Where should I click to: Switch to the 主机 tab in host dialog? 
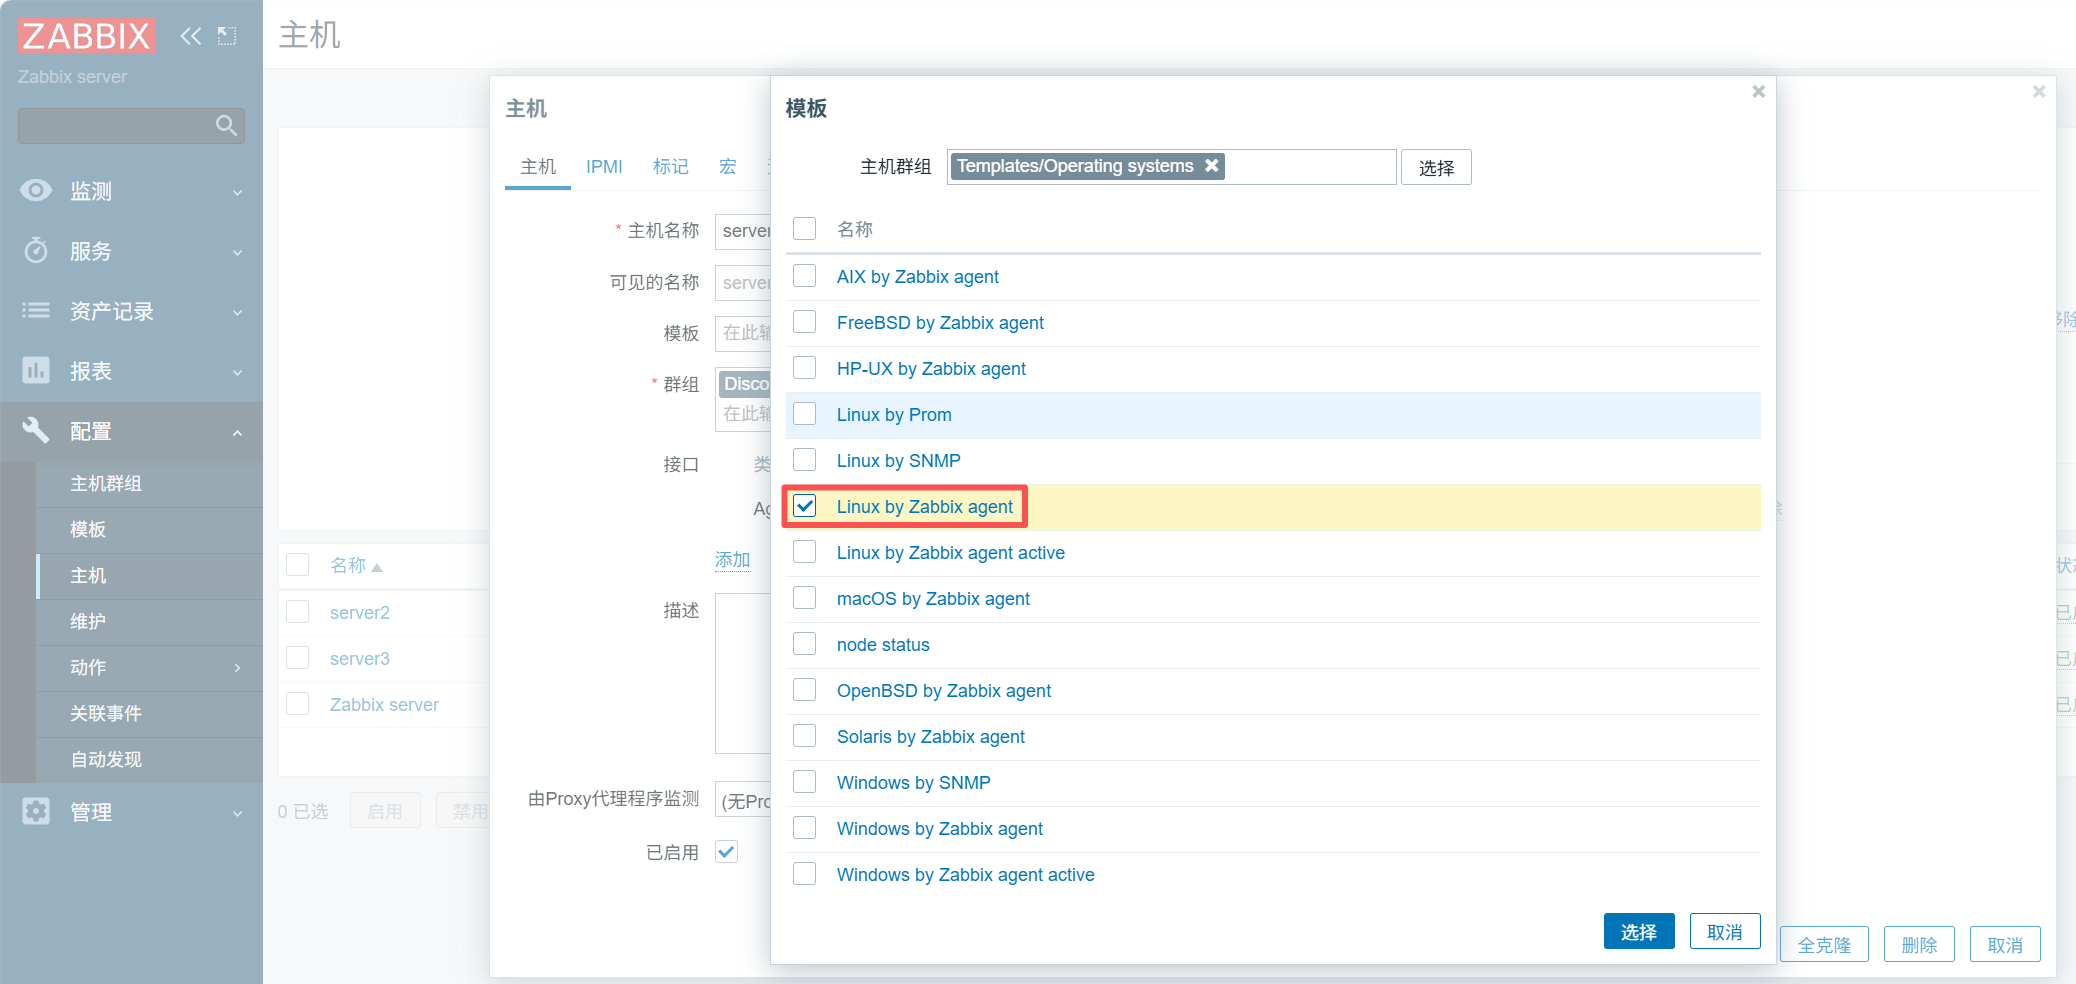pos(538,167)
